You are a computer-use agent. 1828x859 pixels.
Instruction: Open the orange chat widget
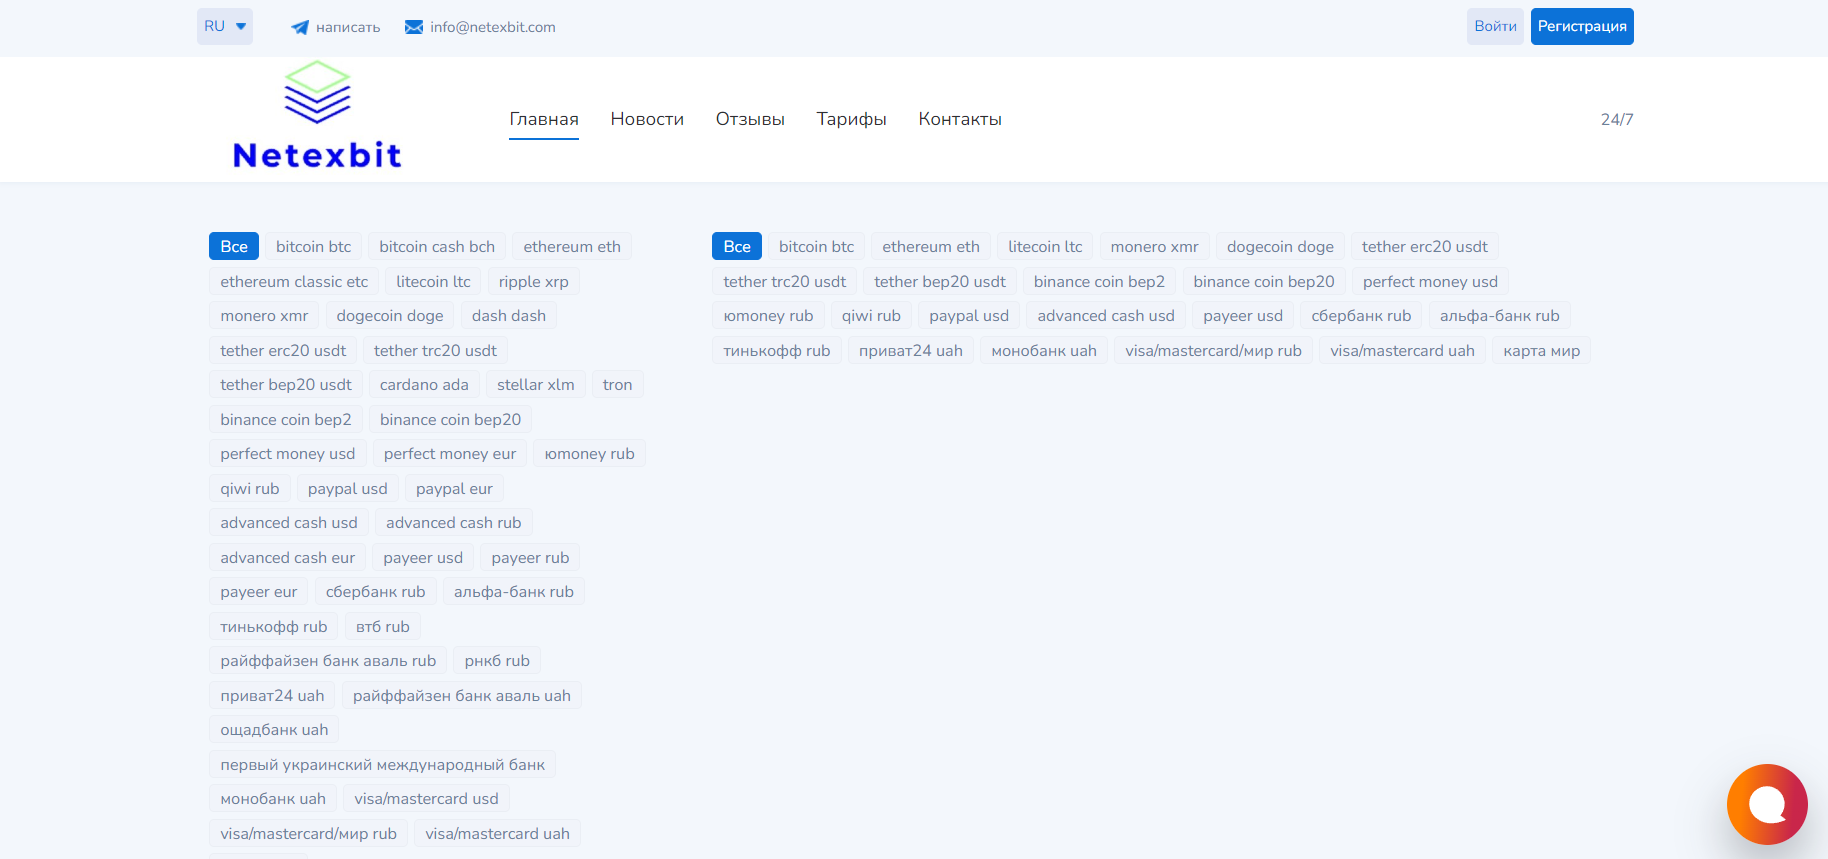pyautogui.click(x=1767, y=804)
